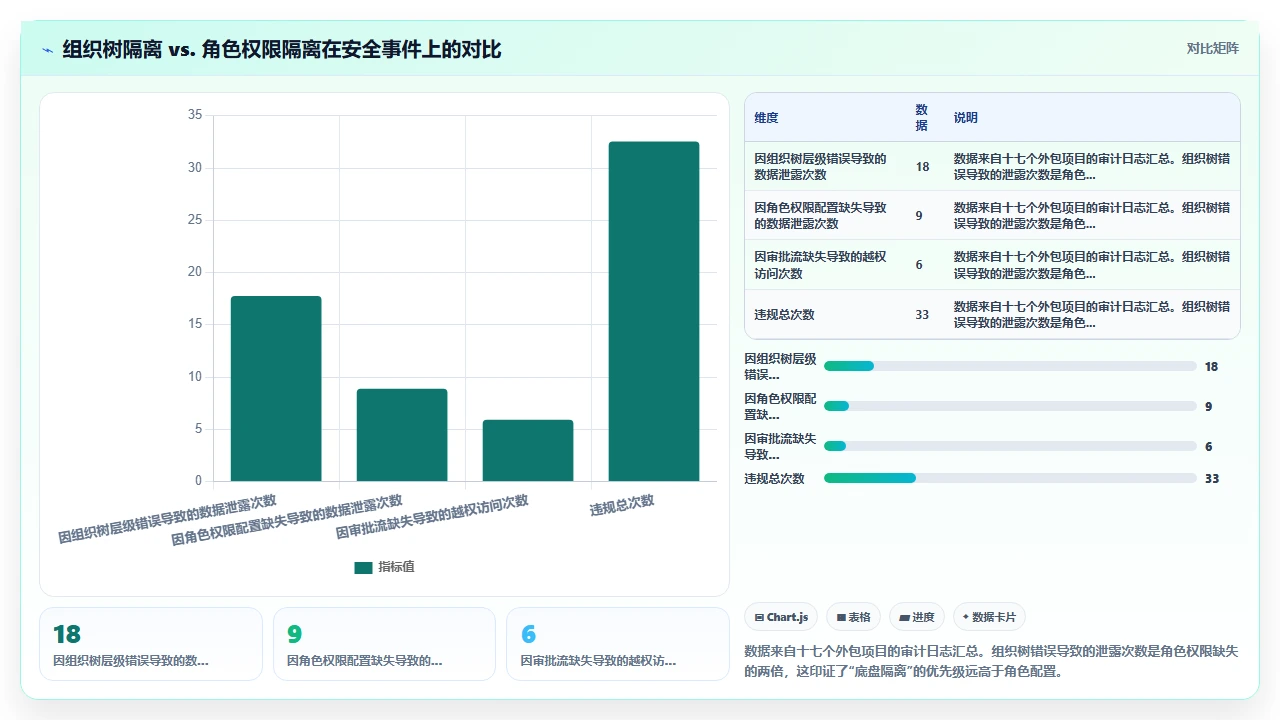Select table row 因审批流缺失导致的越权访问次数
Screen dimensions: 1280x720
click(992, 265)
